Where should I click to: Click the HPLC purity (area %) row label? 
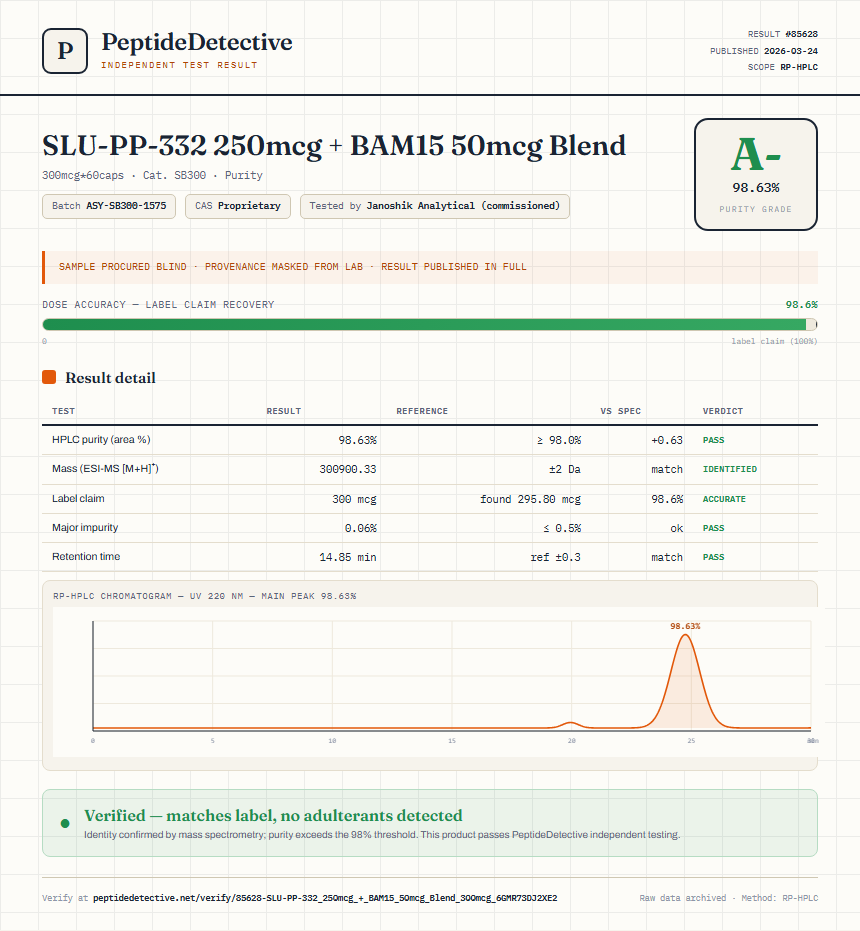101,439
